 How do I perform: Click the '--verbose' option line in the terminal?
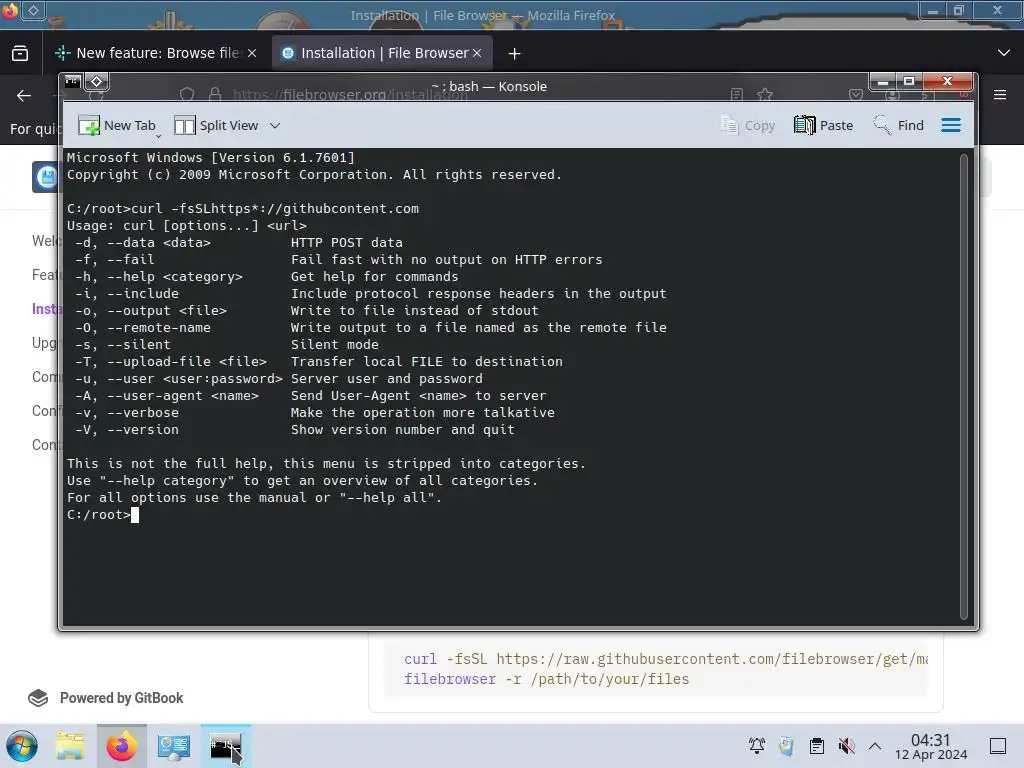(315, 413)
